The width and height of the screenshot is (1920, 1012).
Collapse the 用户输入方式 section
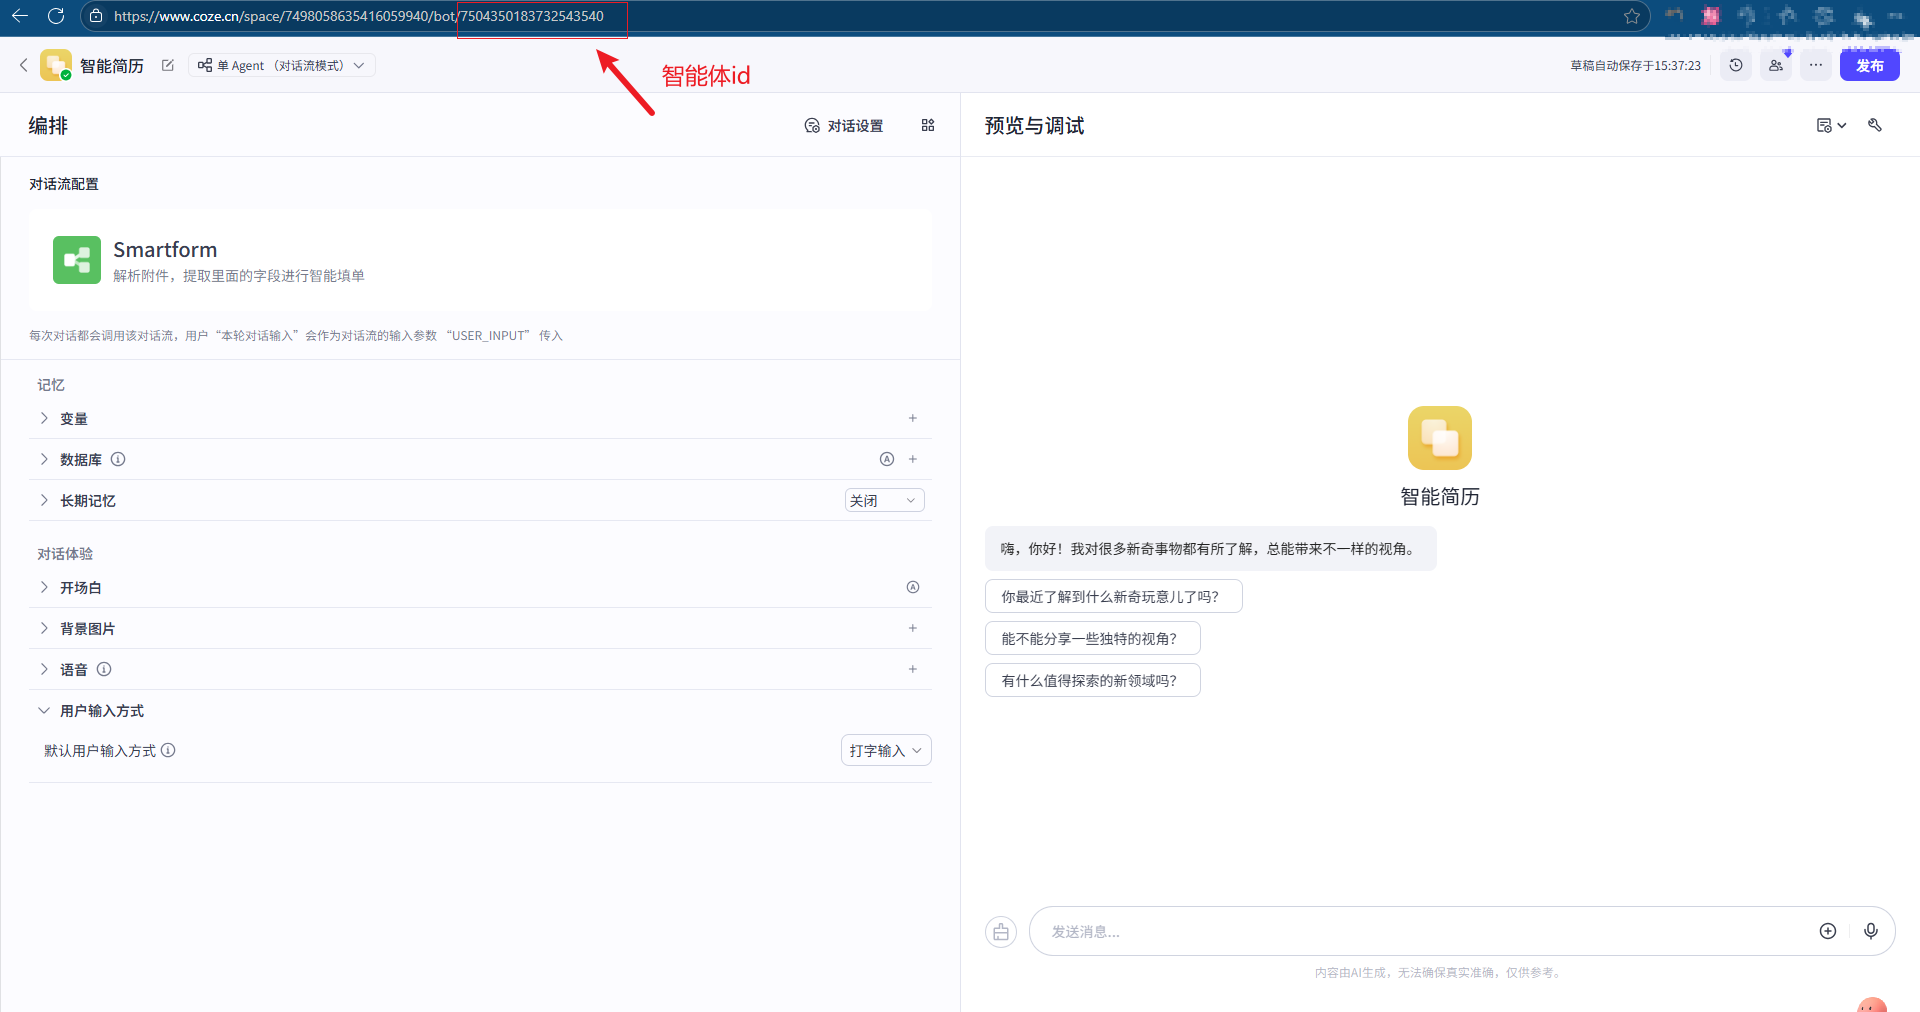[x=44, y=710]
